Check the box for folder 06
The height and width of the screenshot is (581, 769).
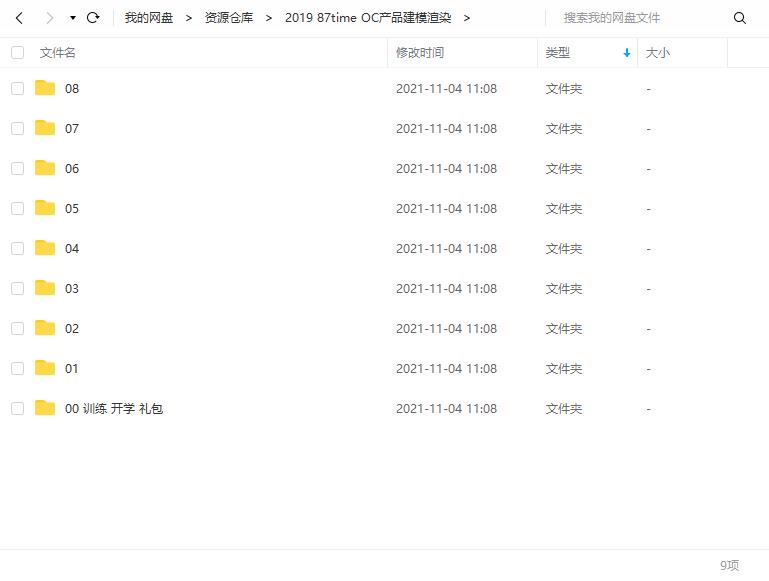coord(18,169)
